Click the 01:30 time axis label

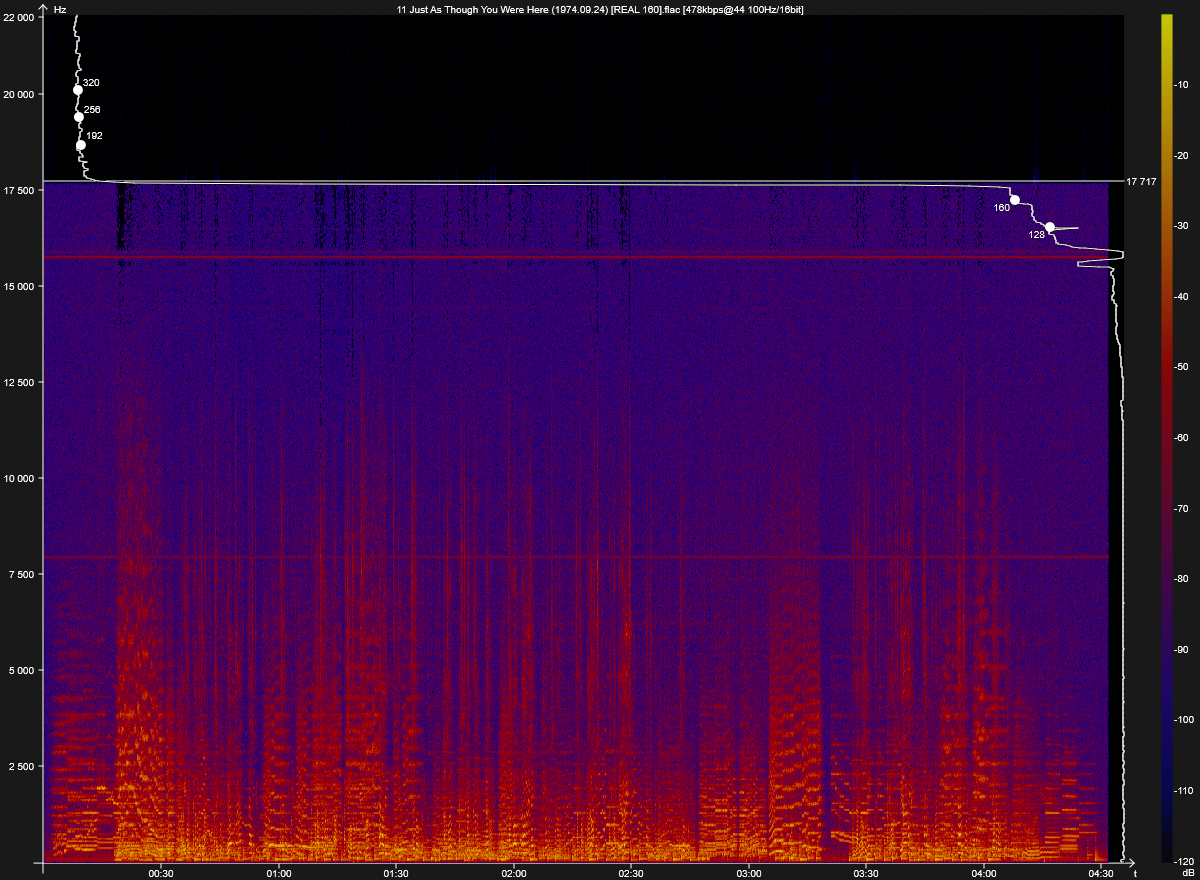click(397, 872)
